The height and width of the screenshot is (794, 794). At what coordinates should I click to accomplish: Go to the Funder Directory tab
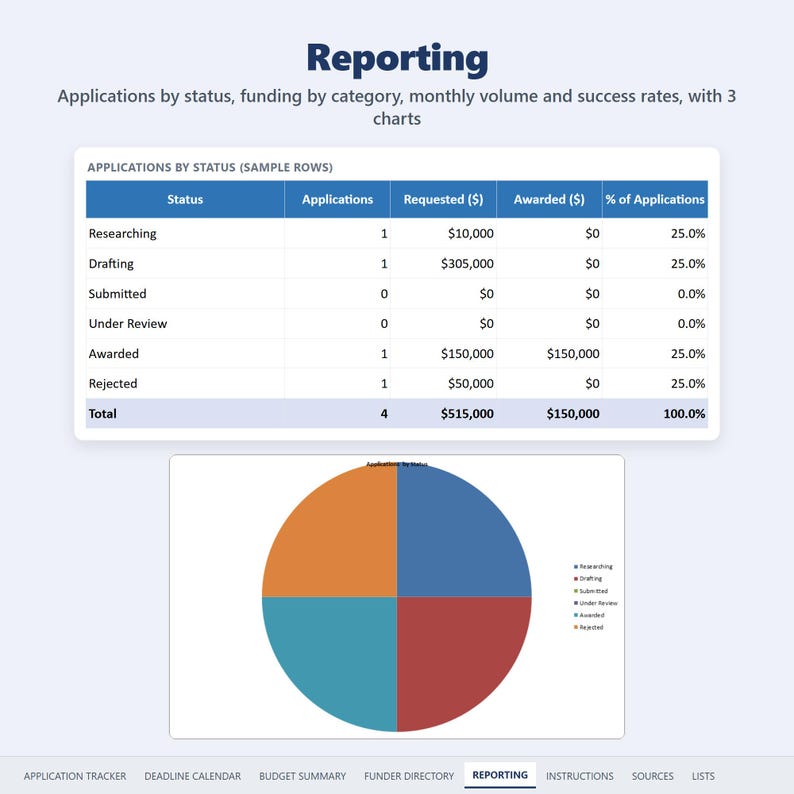[409, 776]
